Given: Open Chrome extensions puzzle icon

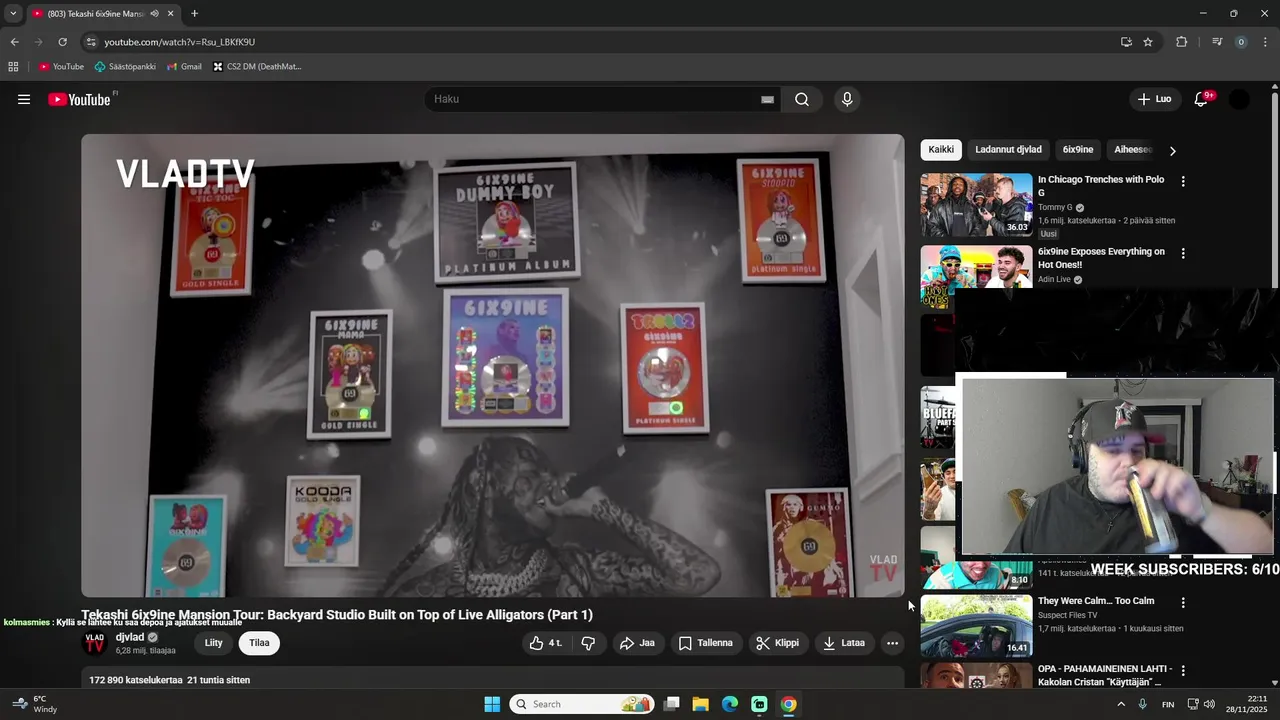Looking at the screenshot, I should pos(1181,42).
